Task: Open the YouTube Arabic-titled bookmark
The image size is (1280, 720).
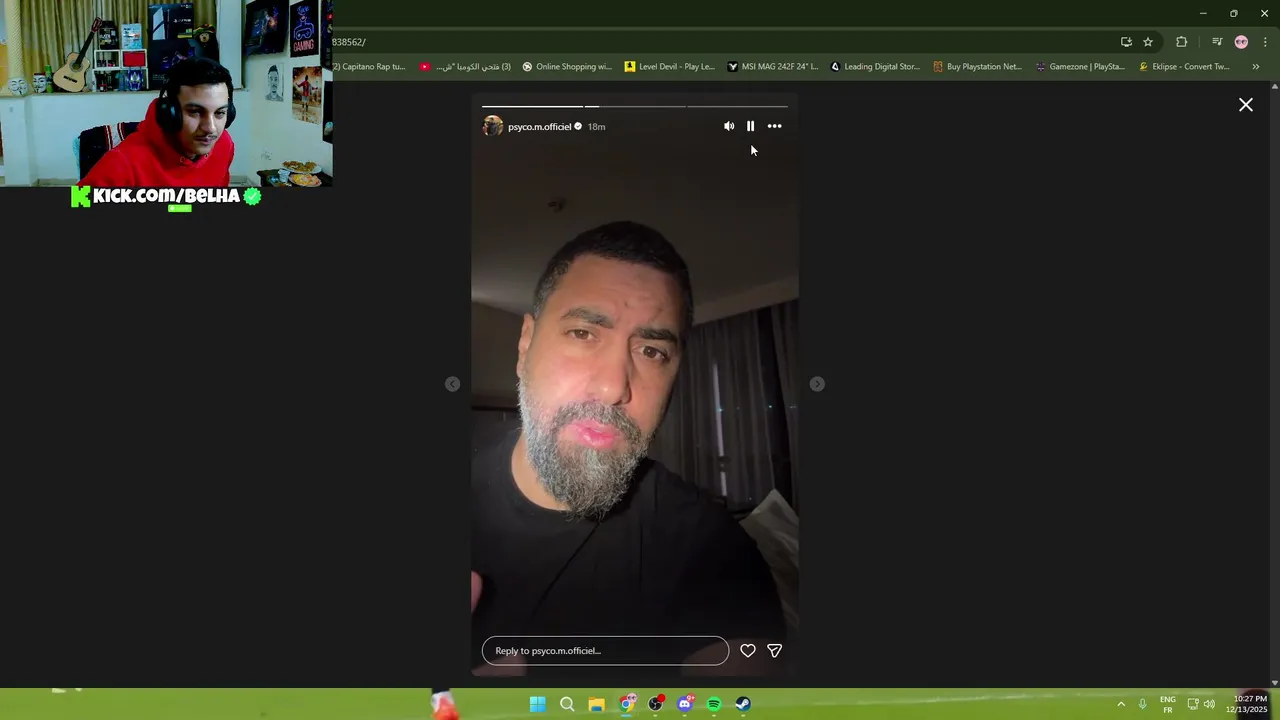Action: click(x=465, y=67)
